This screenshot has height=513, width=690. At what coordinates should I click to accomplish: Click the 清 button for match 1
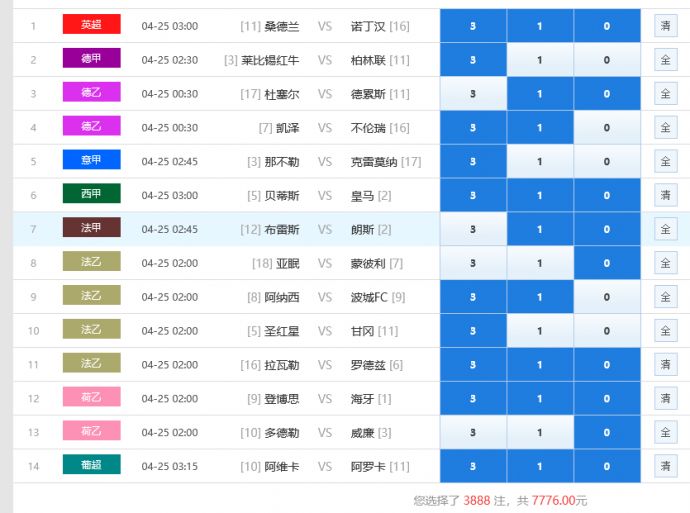[665, 26]
